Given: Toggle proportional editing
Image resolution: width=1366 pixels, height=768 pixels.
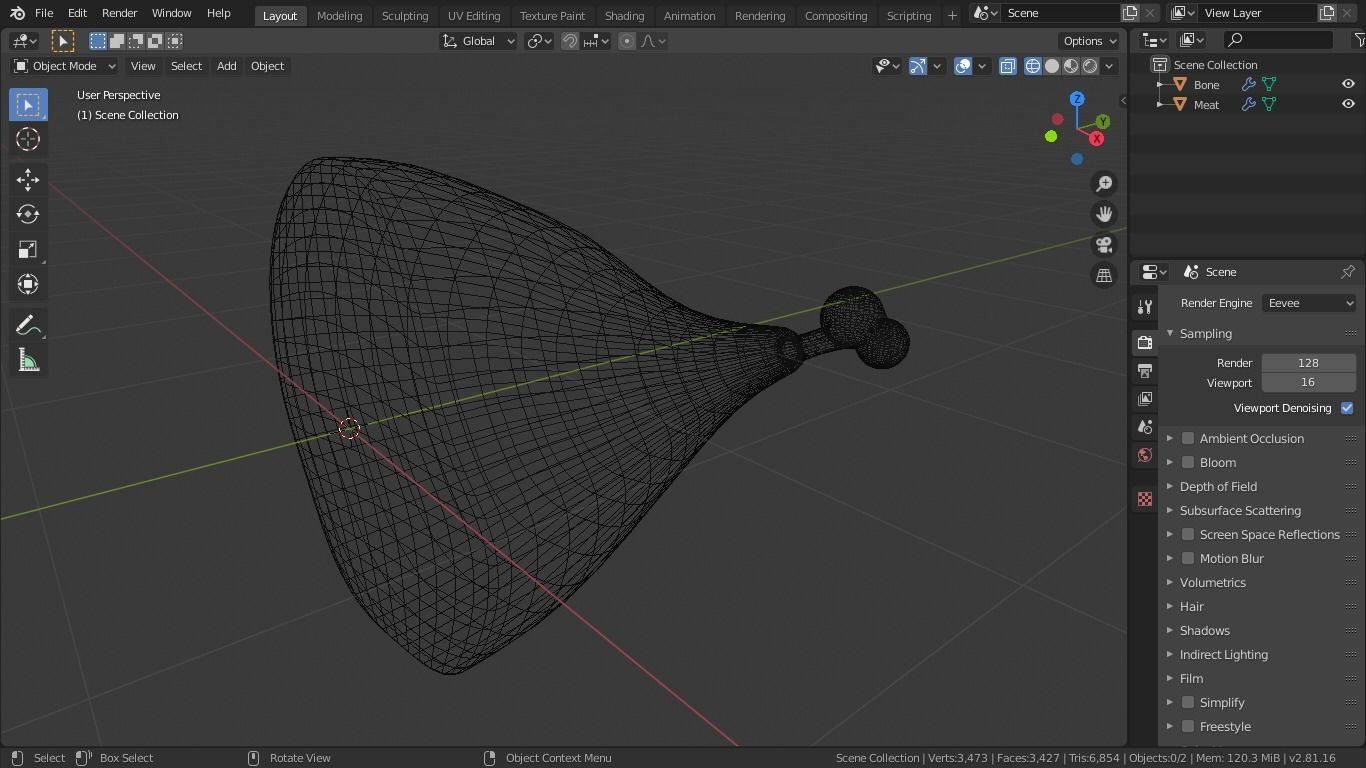Looking at the screenshot, I should pyautogui.click(x=627, y=41).
